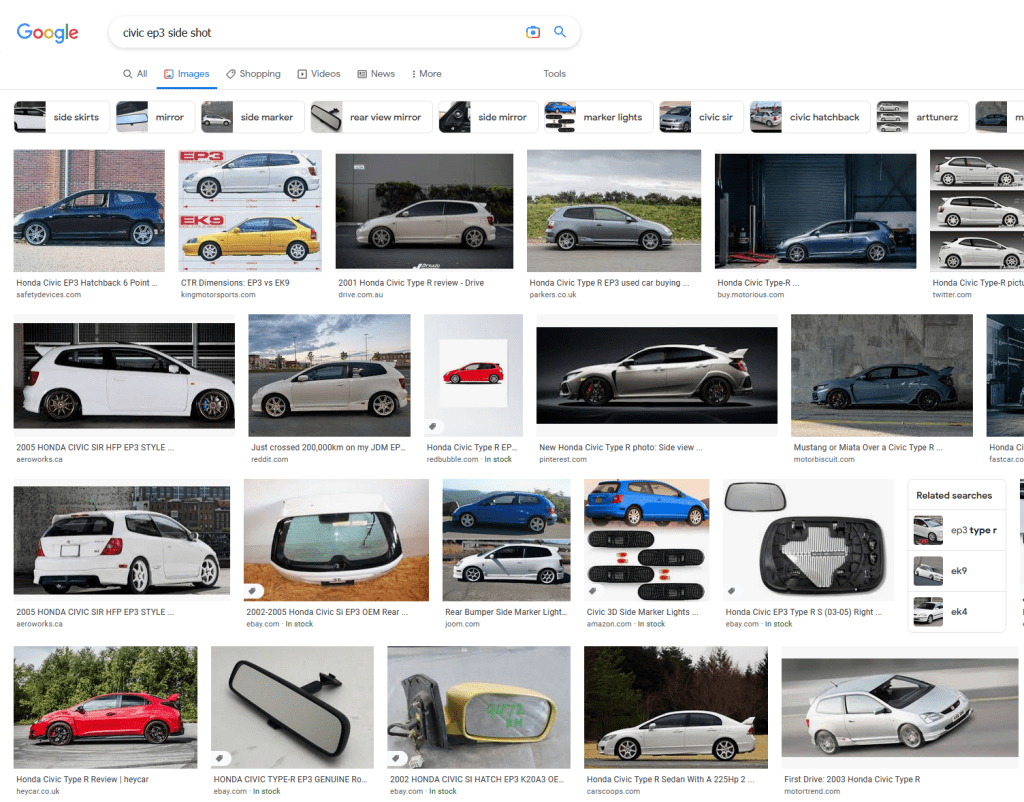Click the product tag icon on rear-view mirror image
This screenshot has width=1024, height=802.
222,758
